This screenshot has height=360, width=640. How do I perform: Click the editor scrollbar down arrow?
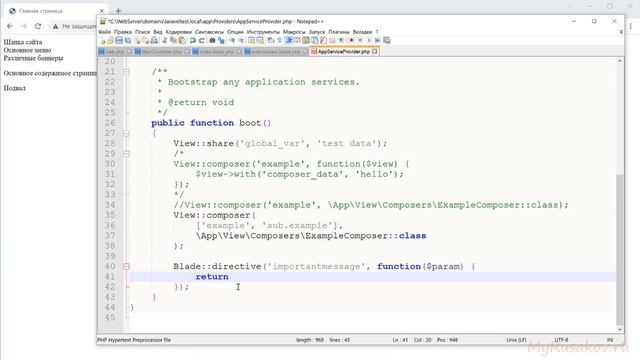(x=620, y=329)
